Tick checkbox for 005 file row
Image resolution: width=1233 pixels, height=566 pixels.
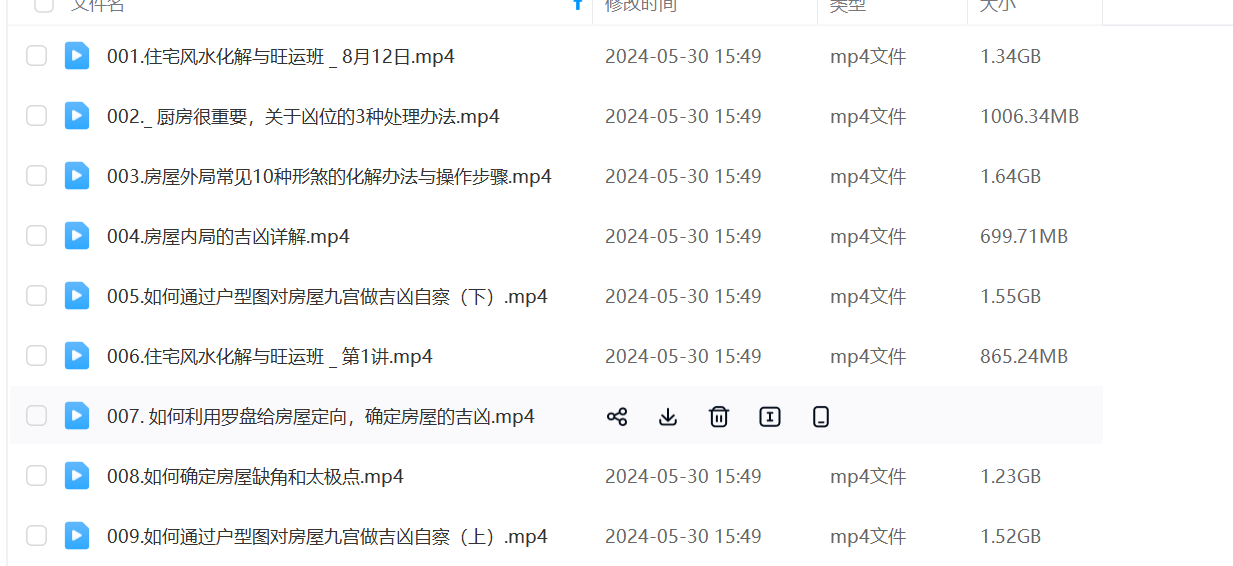tap(36, 296)
